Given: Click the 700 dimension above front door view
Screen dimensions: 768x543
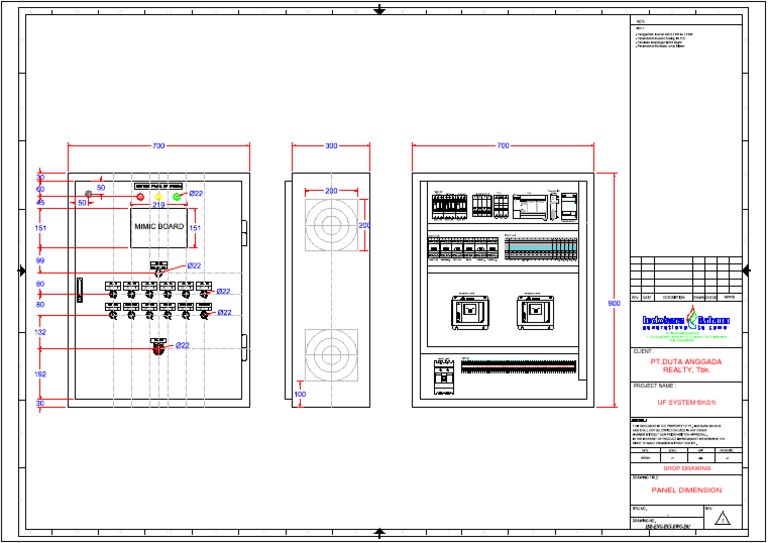Looking at the screenshot, I should point(159,146).
